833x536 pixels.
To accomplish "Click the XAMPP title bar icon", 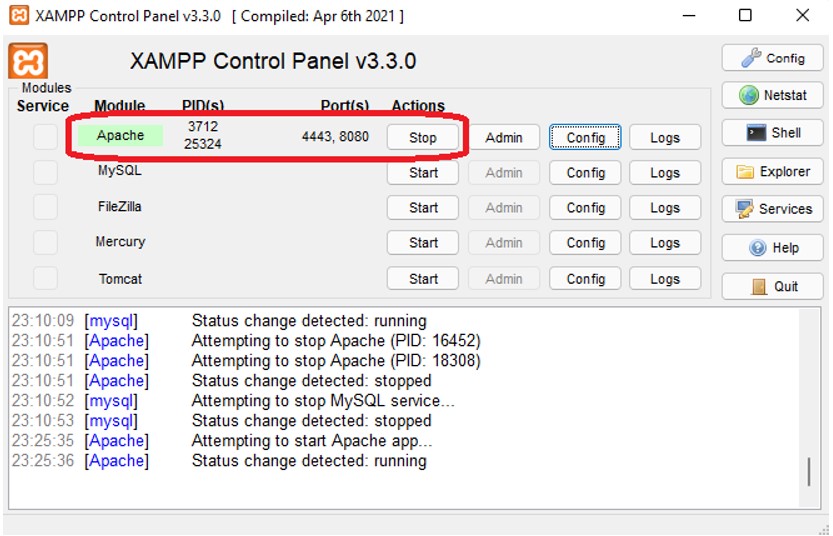I will (19, 15).
